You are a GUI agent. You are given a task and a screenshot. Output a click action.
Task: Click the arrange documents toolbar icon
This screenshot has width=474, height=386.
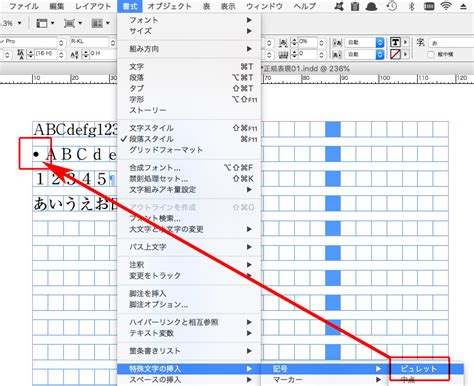click(x=100, y=23)
